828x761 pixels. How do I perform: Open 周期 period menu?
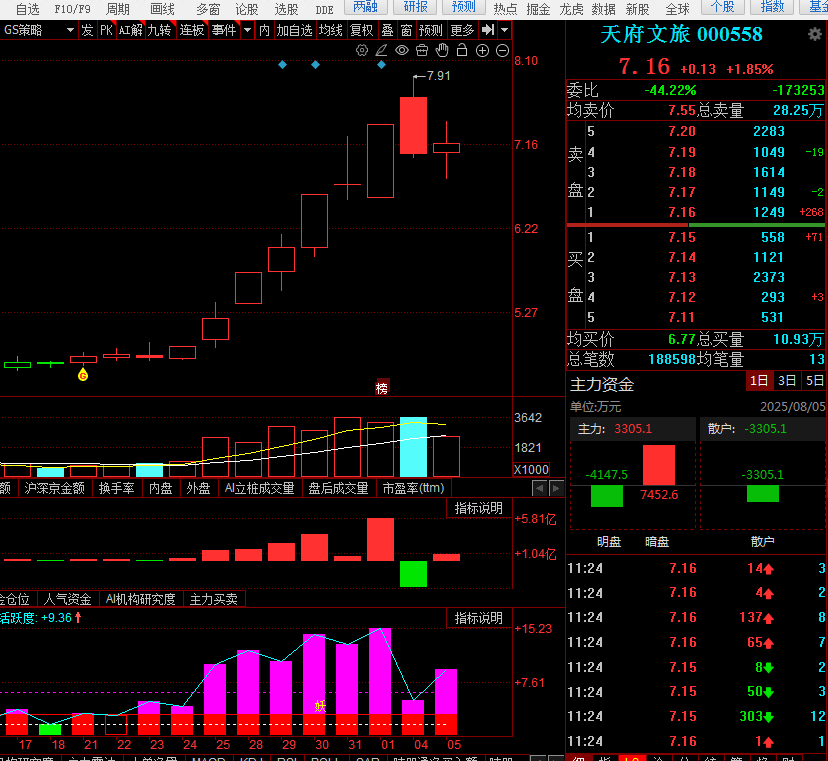tap(118, 8)
